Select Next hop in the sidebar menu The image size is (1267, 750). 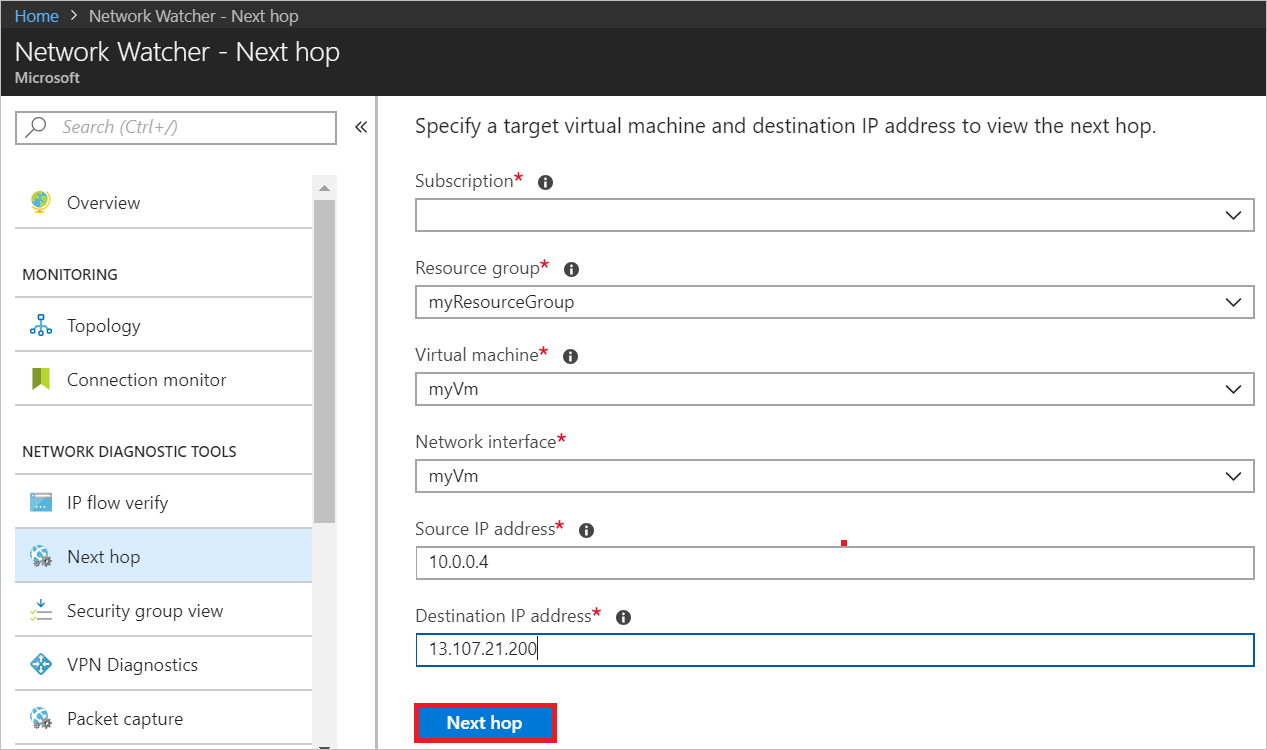(x=104, y=556)
